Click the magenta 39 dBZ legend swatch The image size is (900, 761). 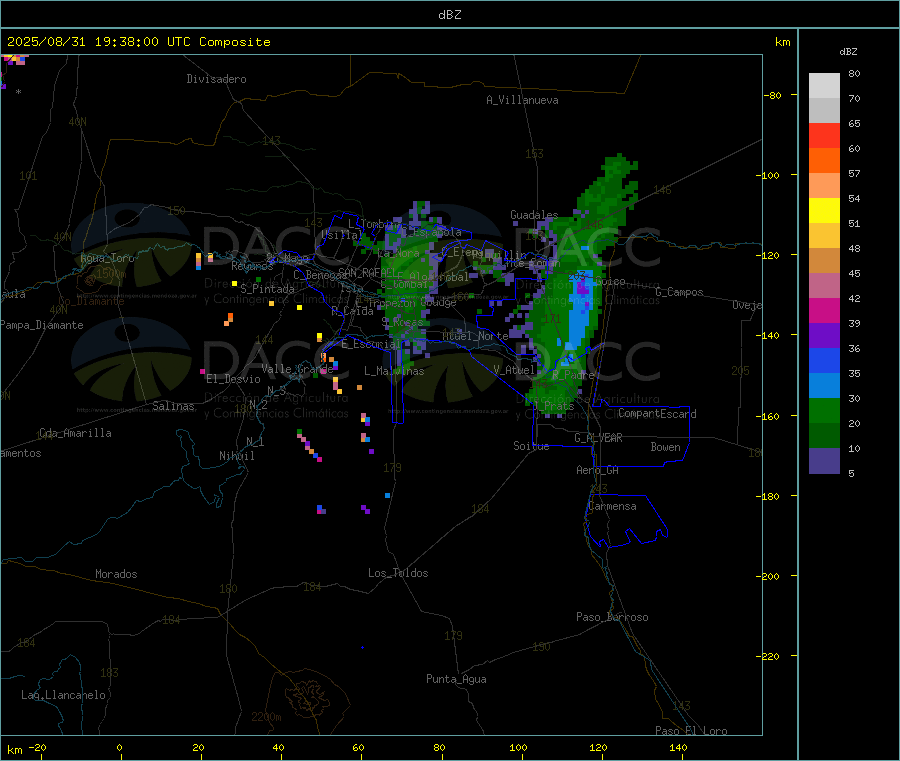pos(824,310)
